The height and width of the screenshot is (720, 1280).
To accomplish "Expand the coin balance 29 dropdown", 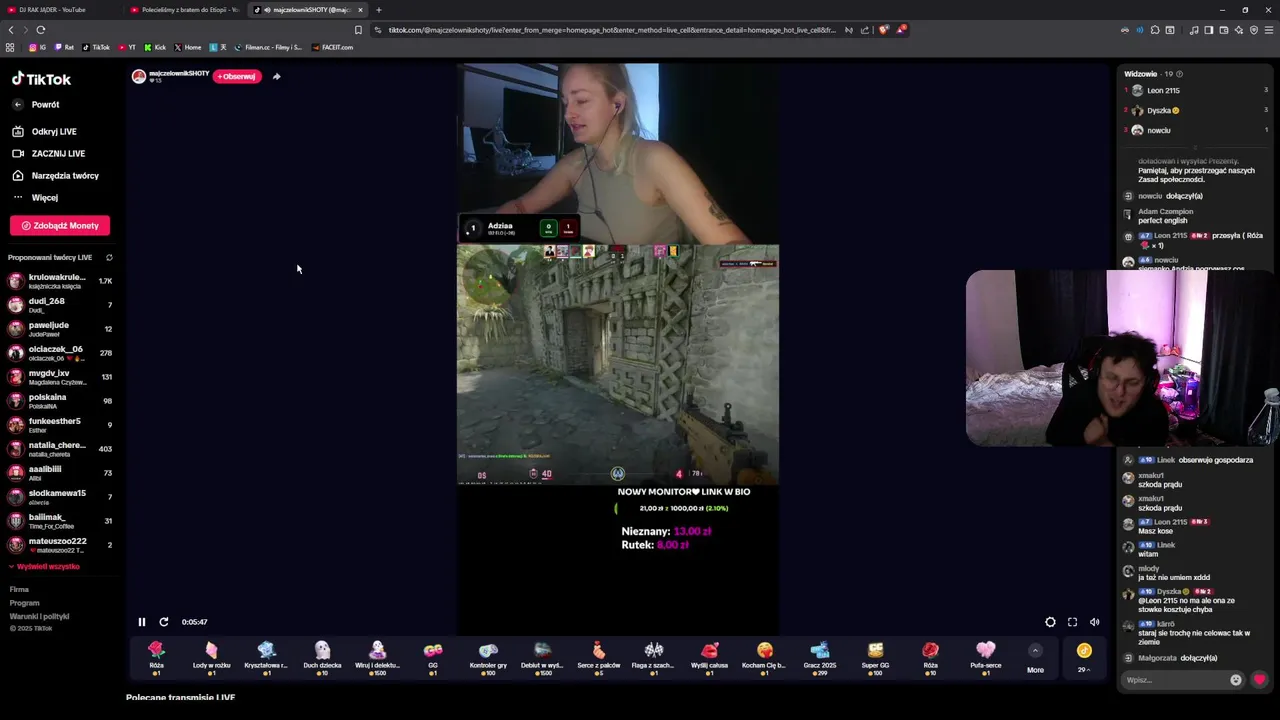I will pyautogui.click(x=1084, y=658).
